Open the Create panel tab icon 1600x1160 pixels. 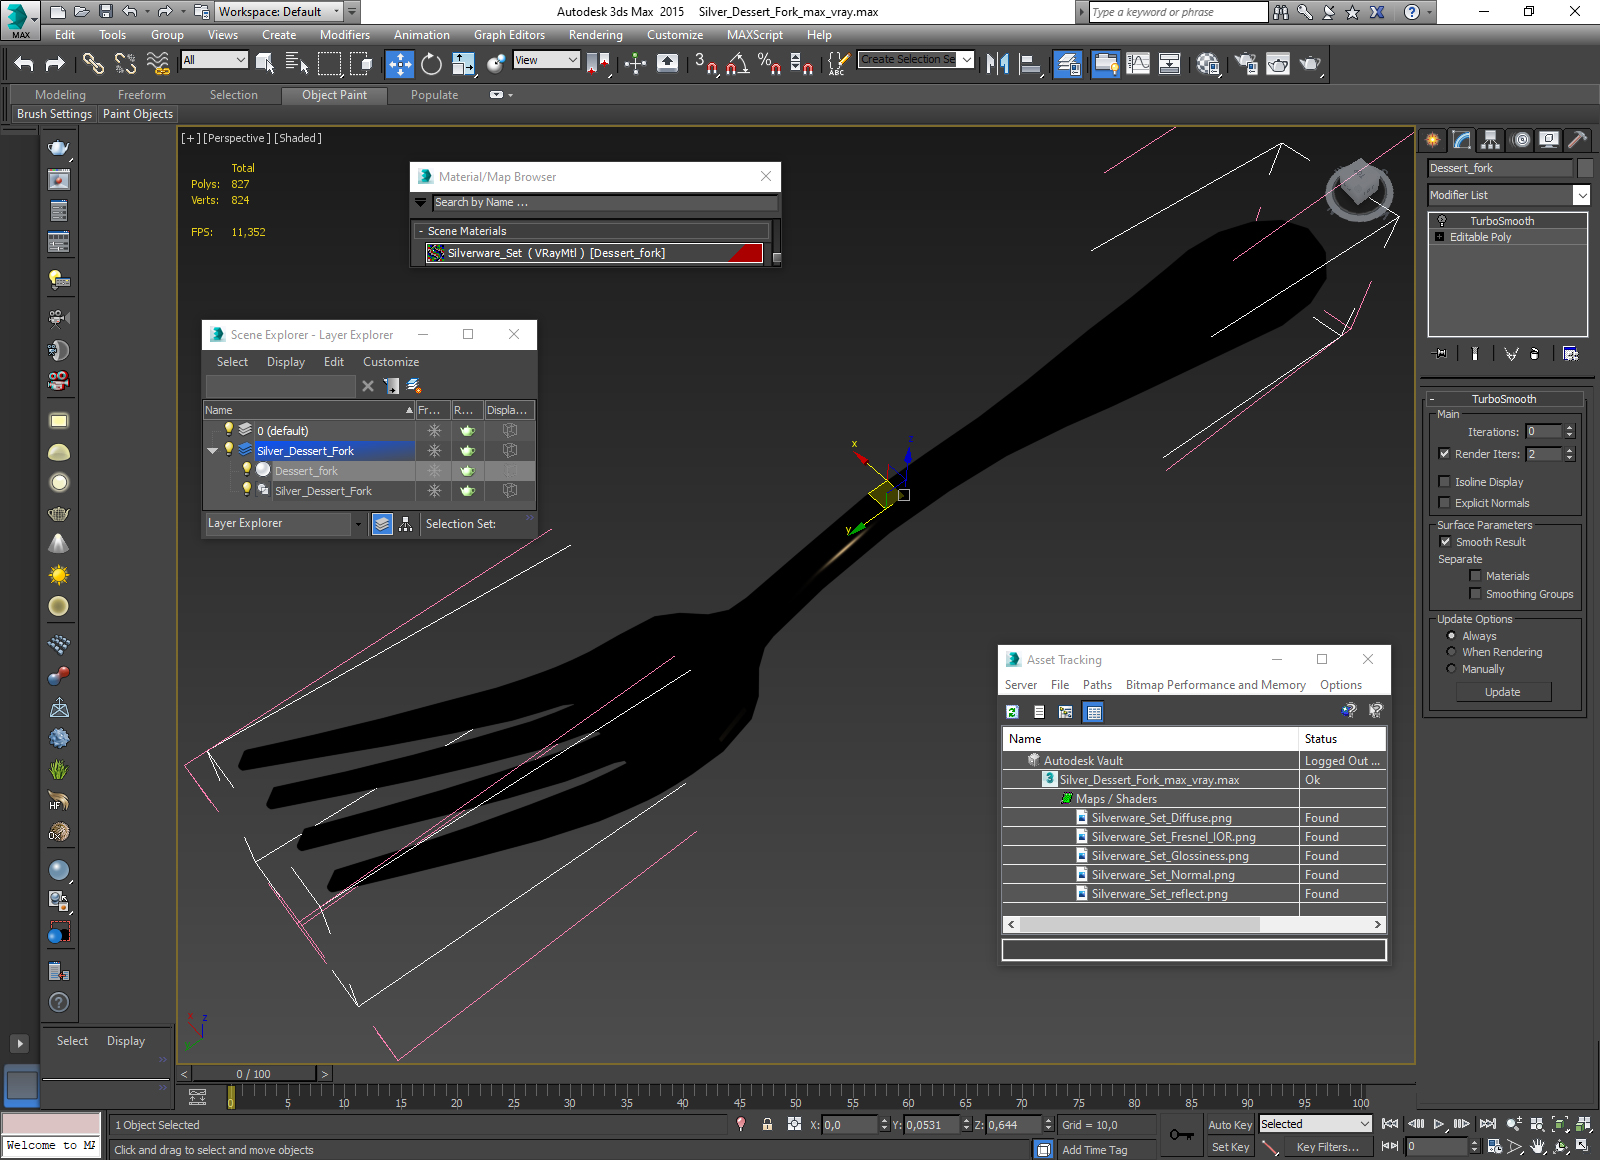click(x=1433, y=140)
